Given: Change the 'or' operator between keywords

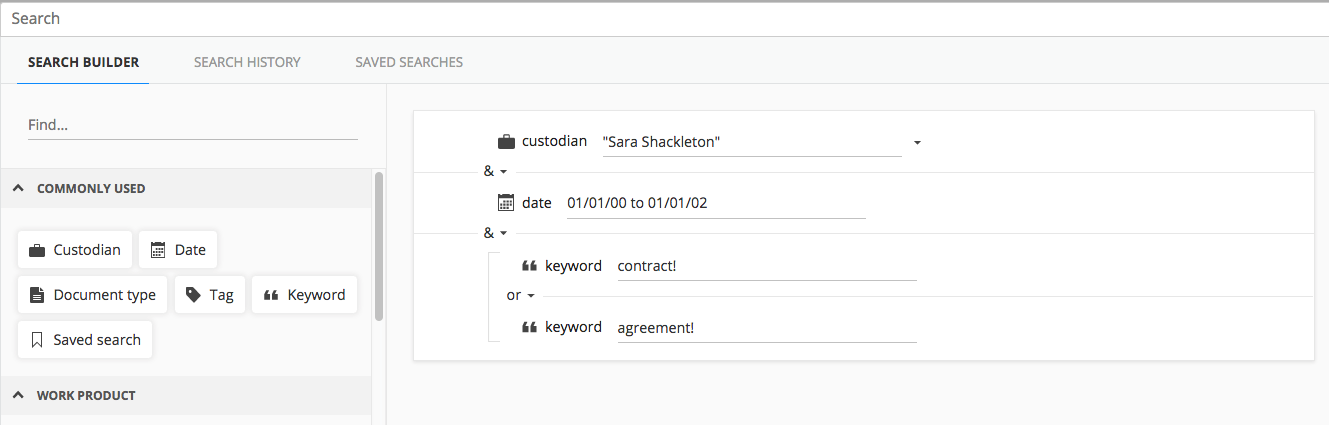Looking at the screenshot, I should (521, 296).
